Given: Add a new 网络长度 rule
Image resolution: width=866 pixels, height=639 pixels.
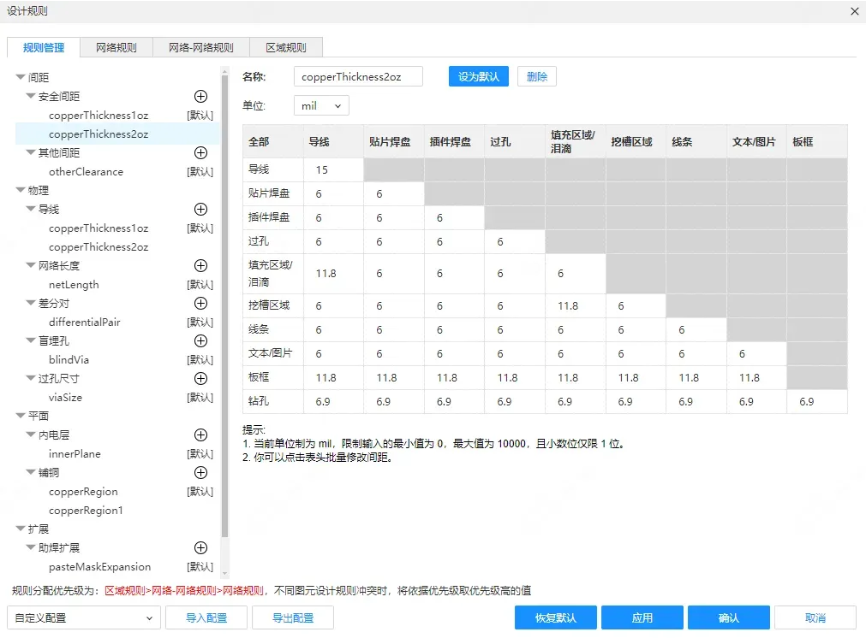Looking at the screenshot, I should point(200,265).
